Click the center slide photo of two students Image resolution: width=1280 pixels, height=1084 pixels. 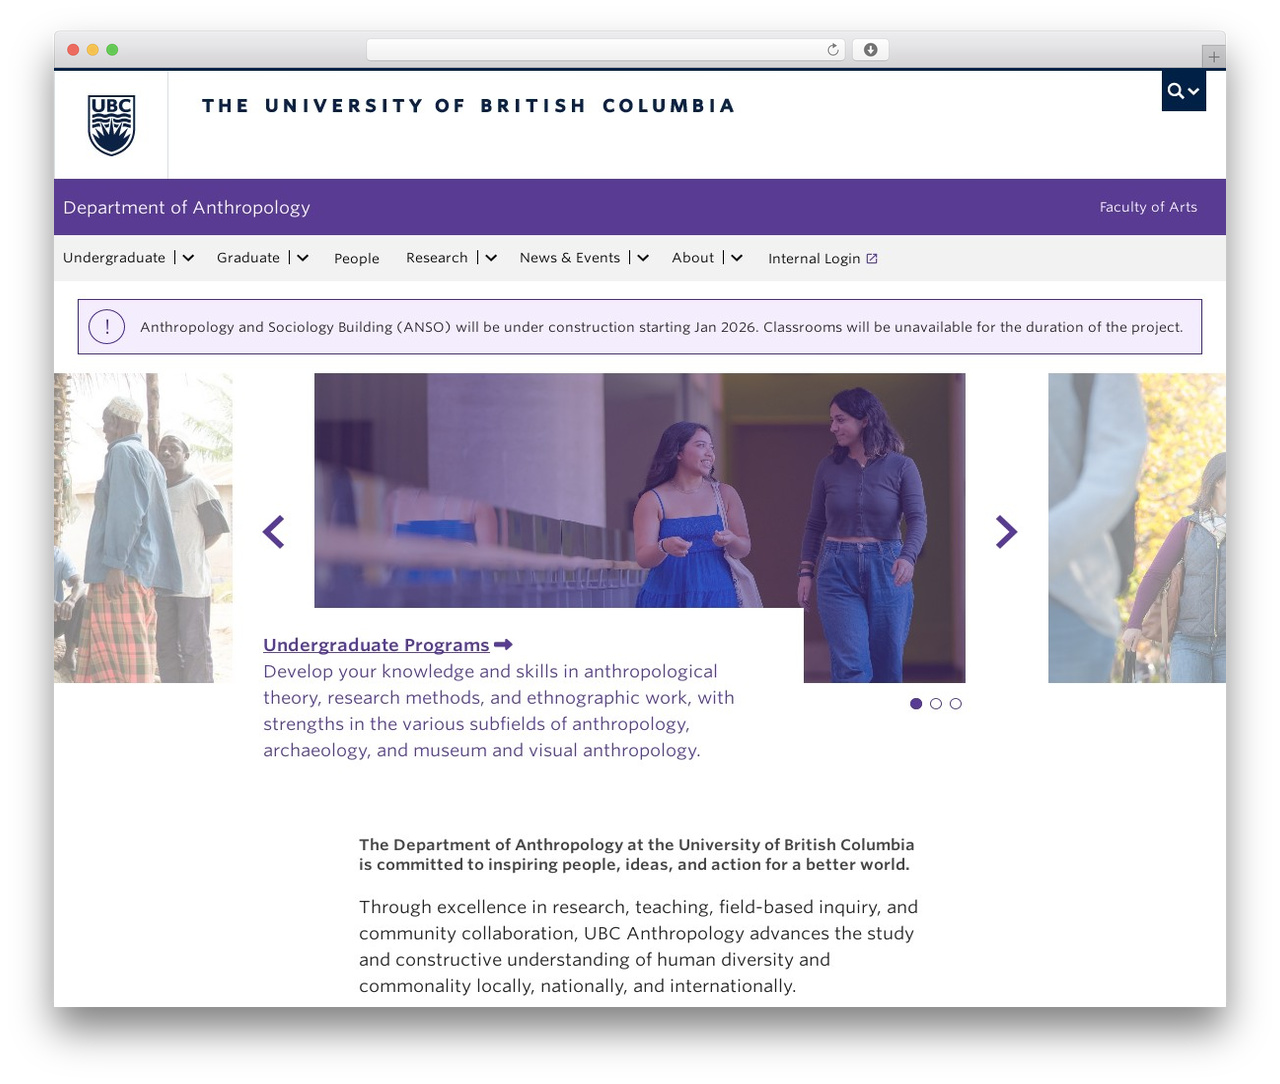(x=640, y=490)
